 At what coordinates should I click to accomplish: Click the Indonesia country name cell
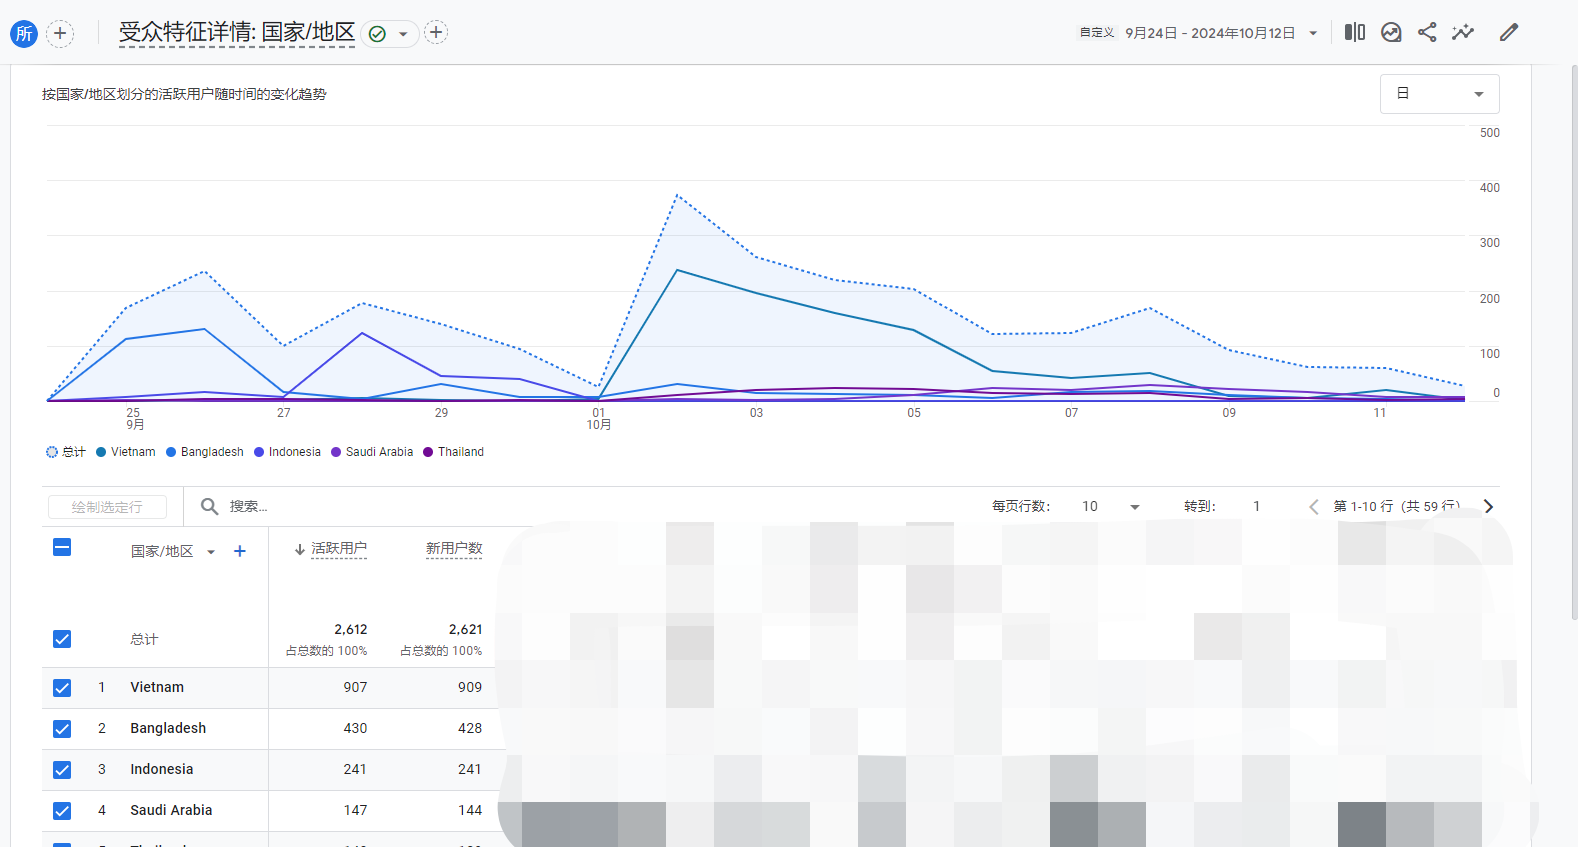pos(162,769)
